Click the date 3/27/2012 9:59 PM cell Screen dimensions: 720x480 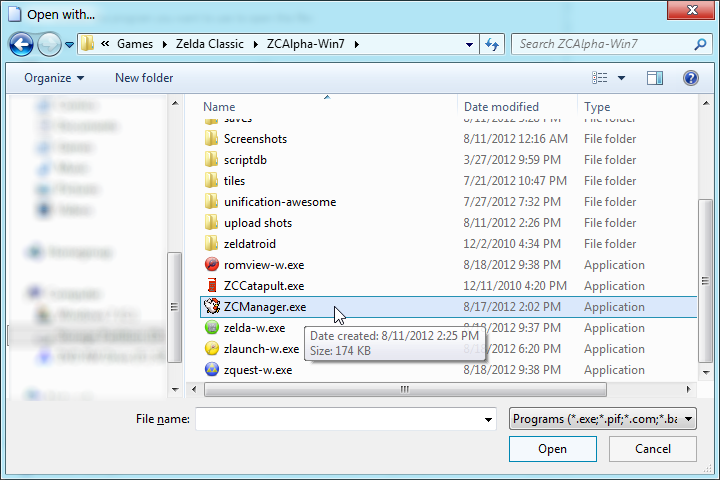[512, 160]
